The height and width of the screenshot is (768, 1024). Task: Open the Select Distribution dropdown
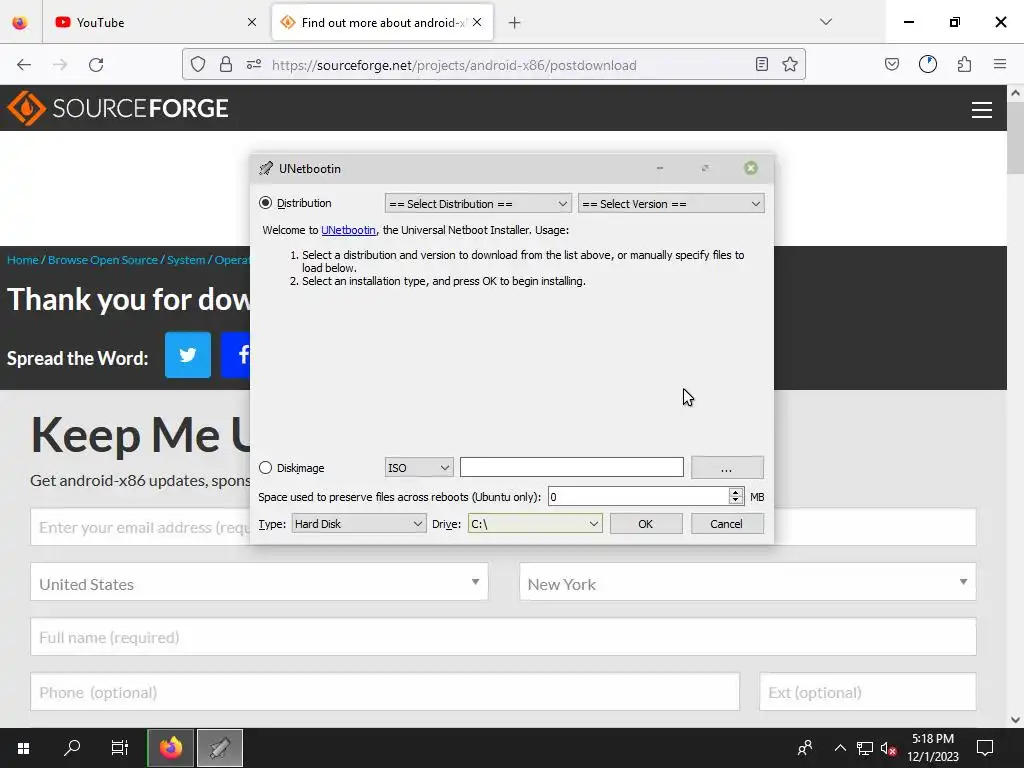point(478,204)
